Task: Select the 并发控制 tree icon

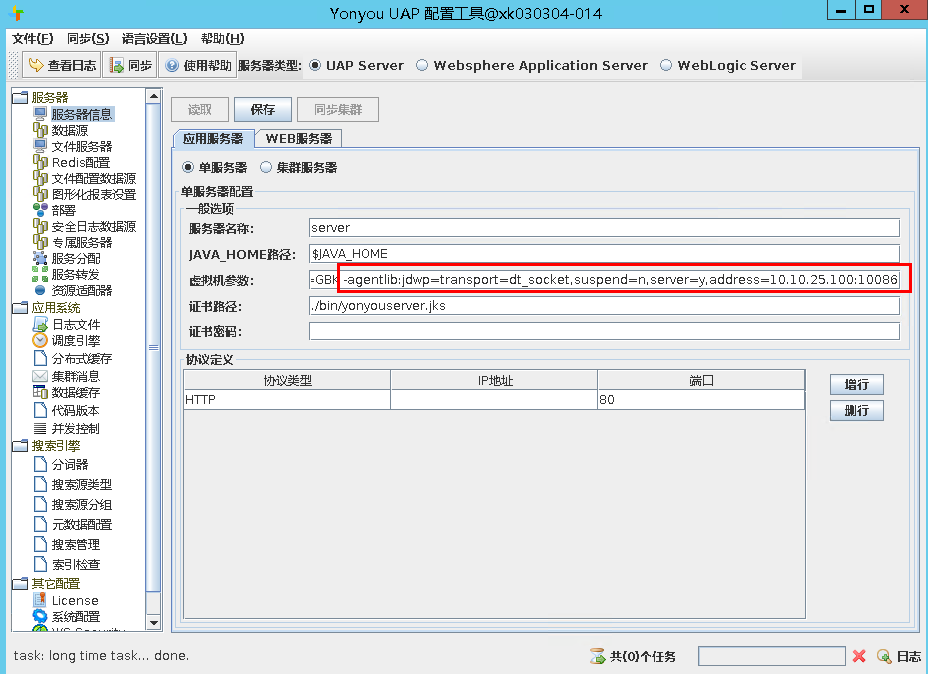Action: point(40,428)
